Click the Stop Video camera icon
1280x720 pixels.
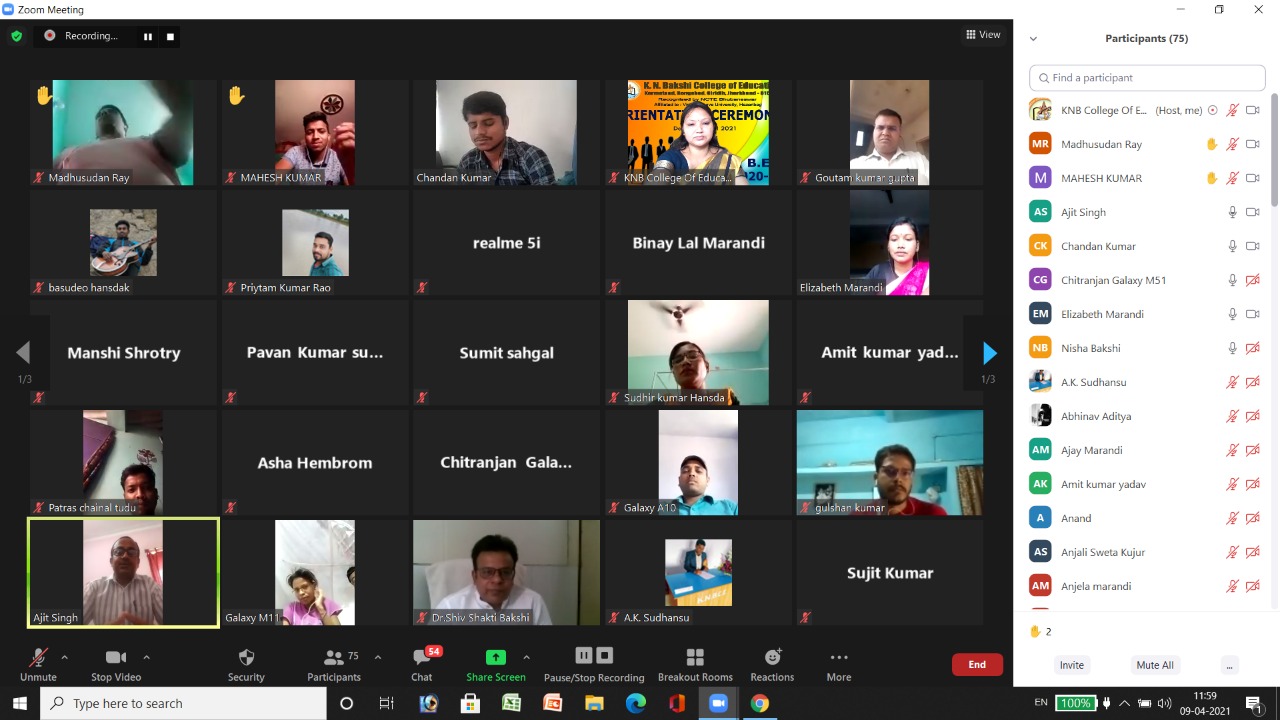point(116,657)
